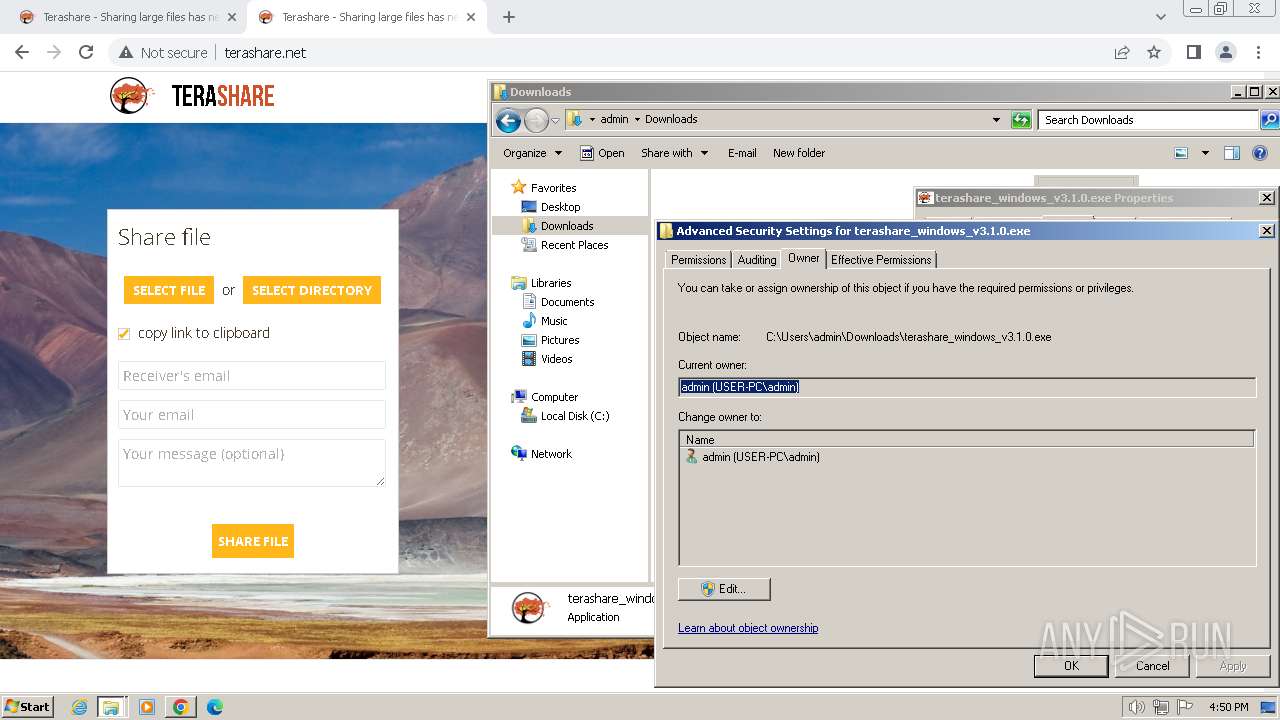The image size is (1280, 720).
Task: Open Pictures library
Action: [x=560, y=340]
